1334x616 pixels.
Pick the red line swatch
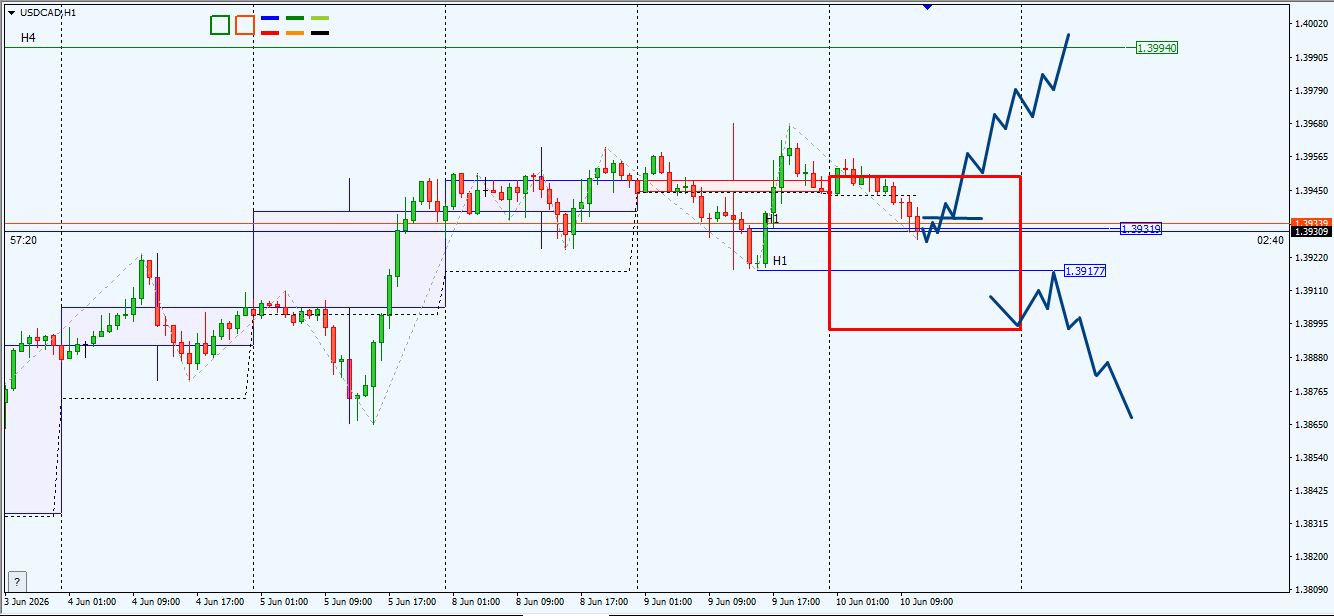[270, 33]
